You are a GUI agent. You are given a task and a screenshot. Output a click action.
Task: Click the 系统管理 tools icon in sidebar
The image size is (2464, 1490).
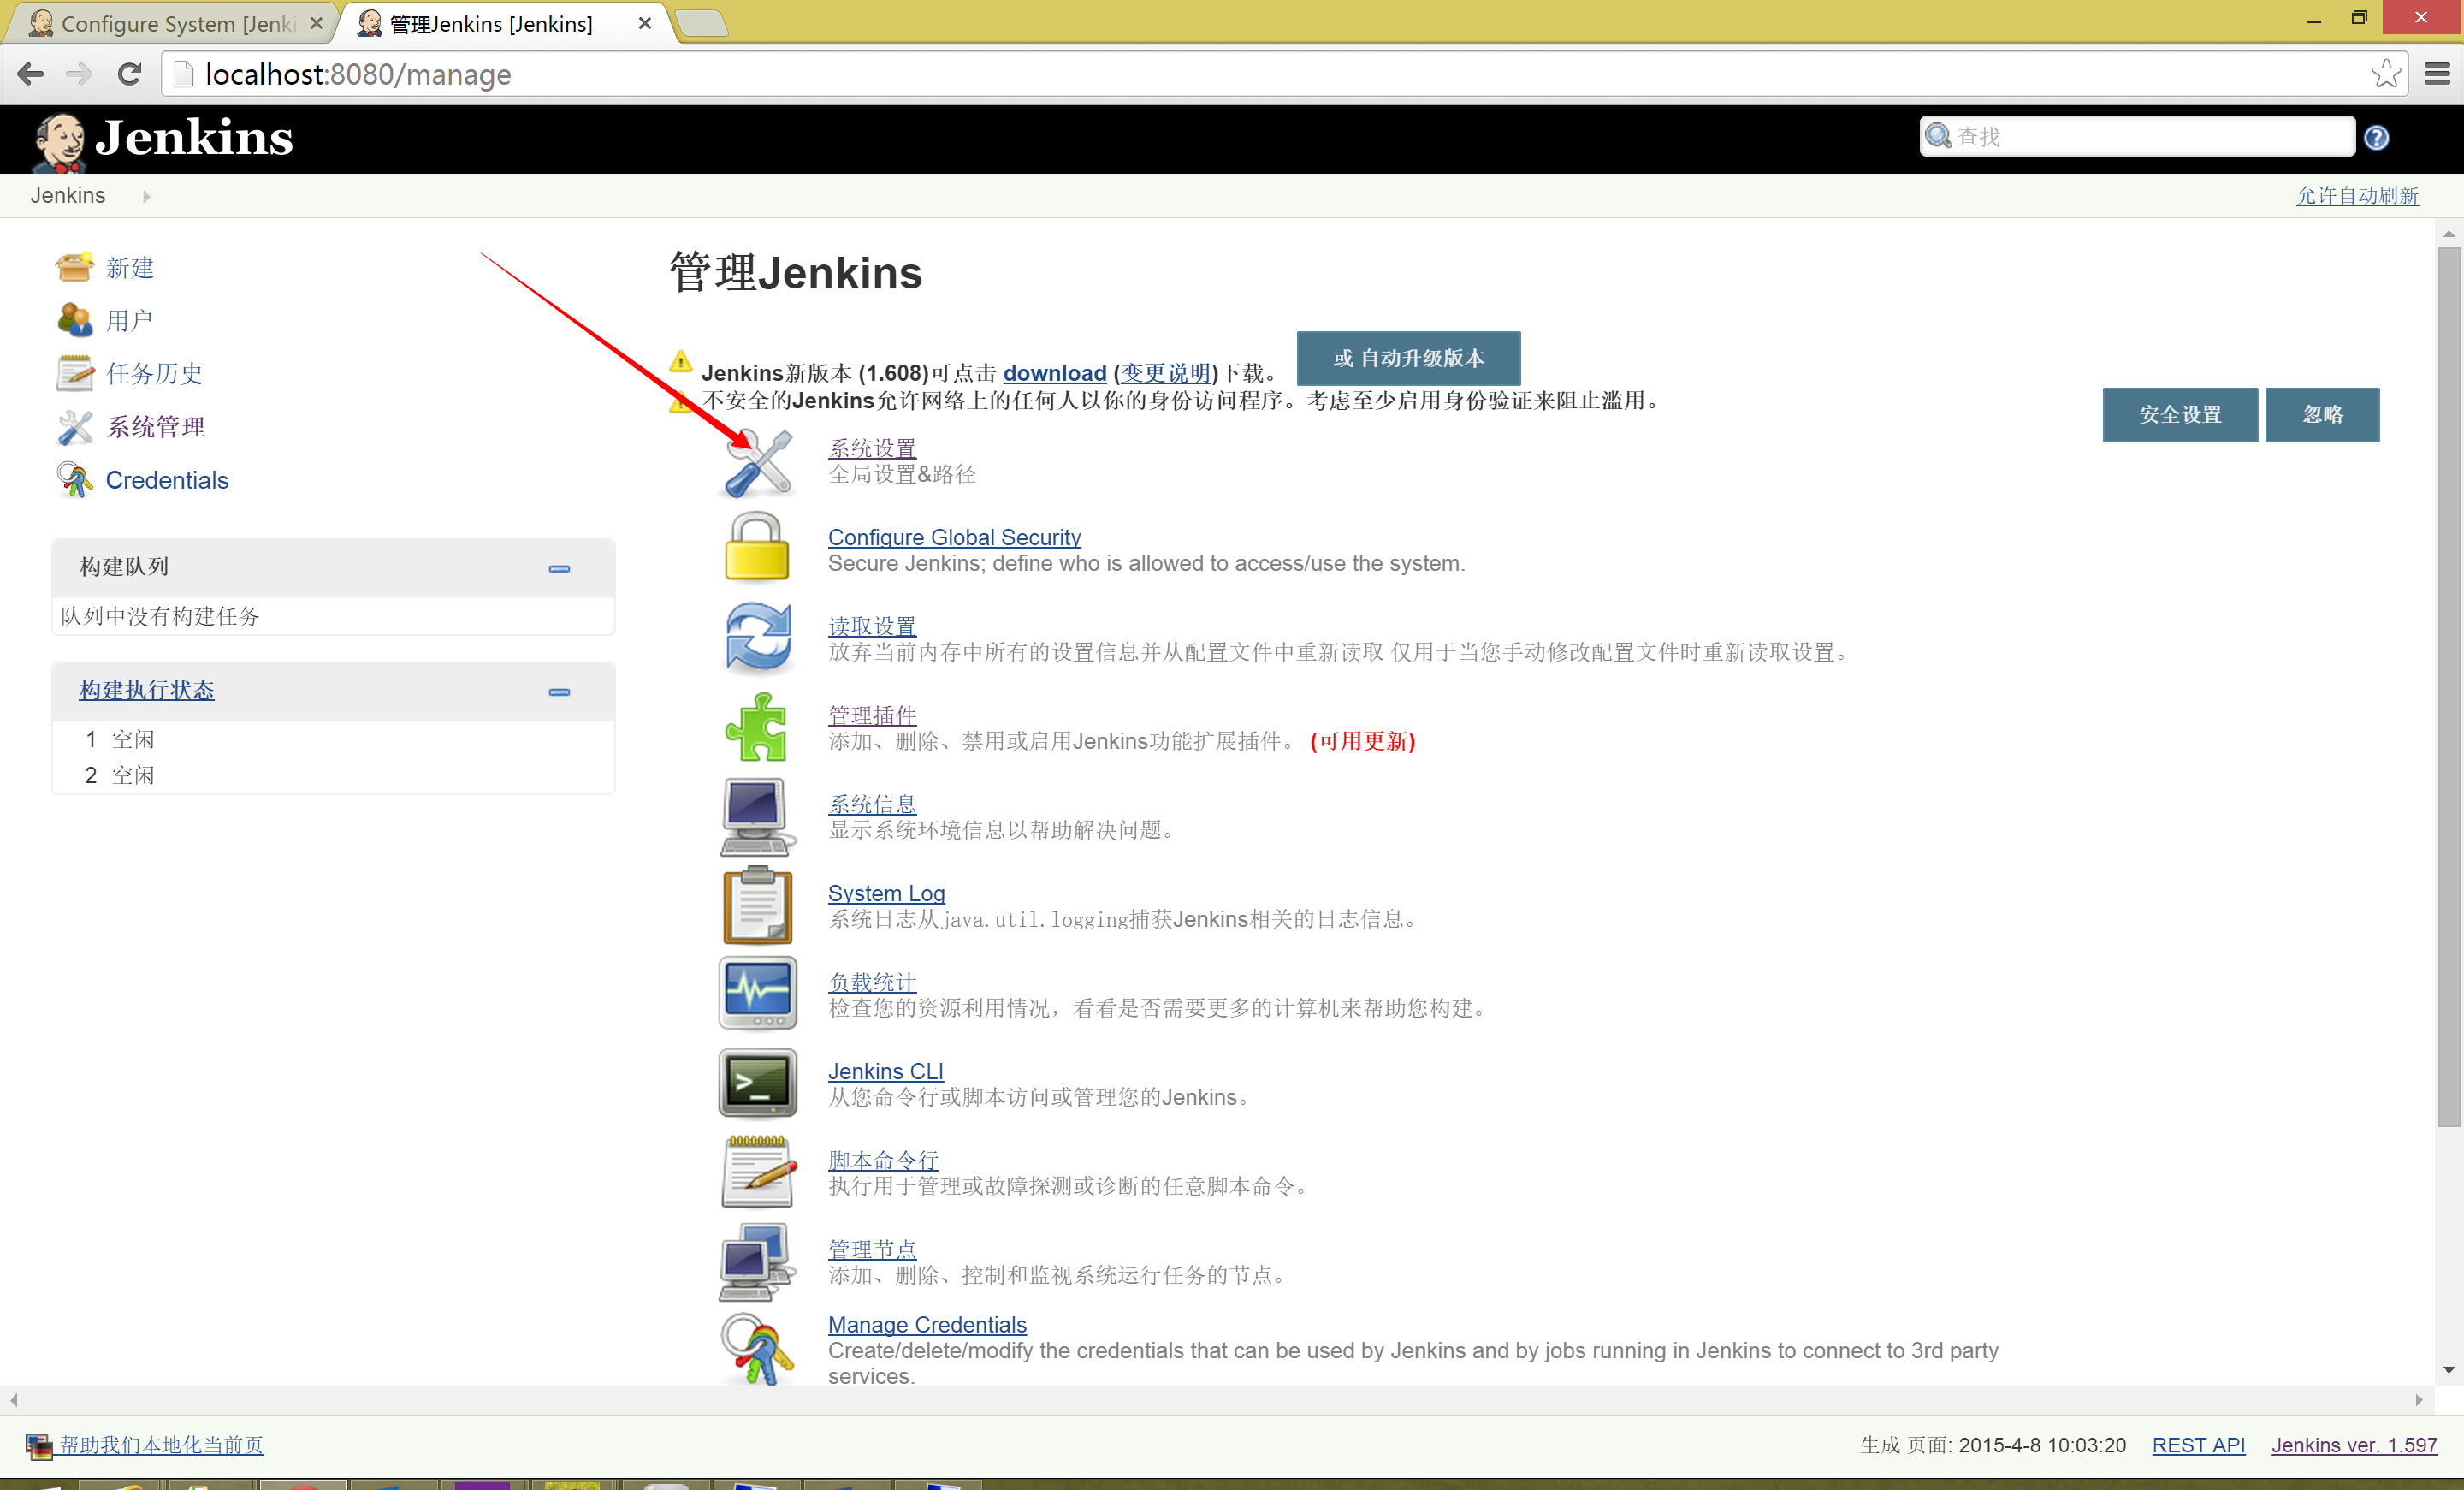tap(74, 427)
